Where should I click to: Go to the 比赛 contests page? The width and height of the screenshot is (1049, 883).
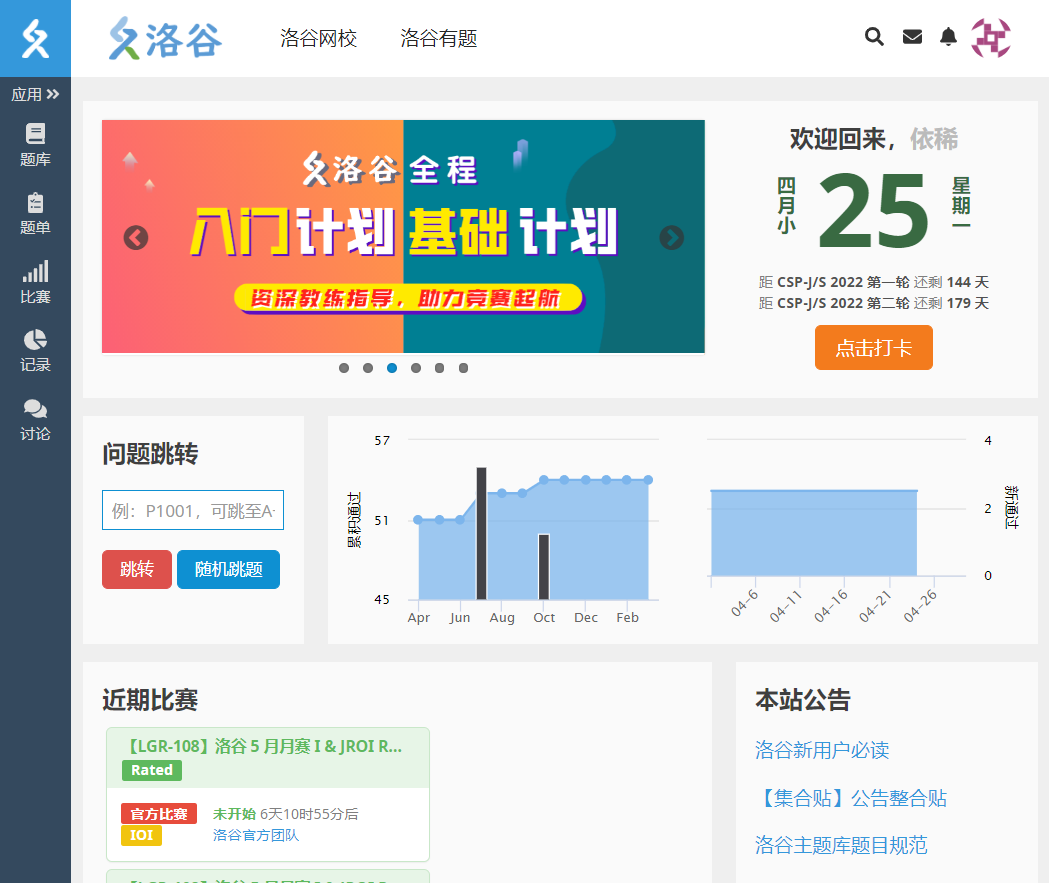[35, 282]
